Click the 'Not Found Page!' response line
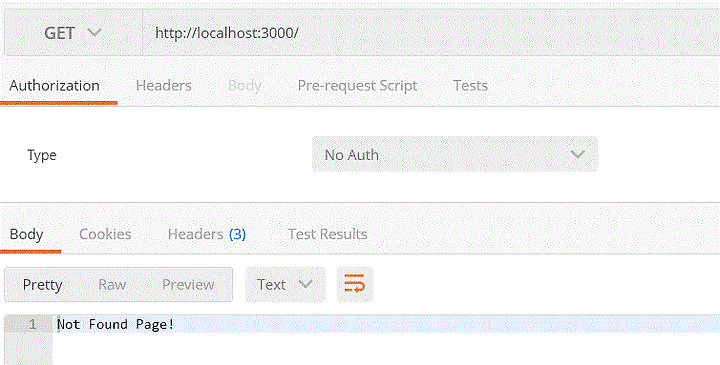Viewport: 720px width, 365px height. point(116,325)
